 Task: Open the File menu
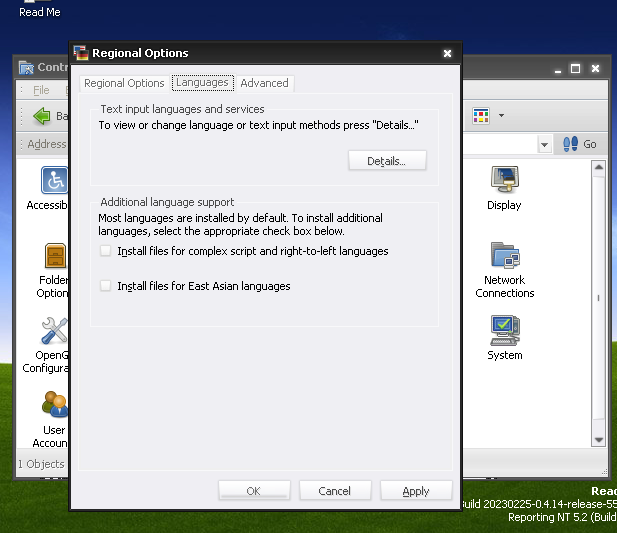click(x=41, y=90)
